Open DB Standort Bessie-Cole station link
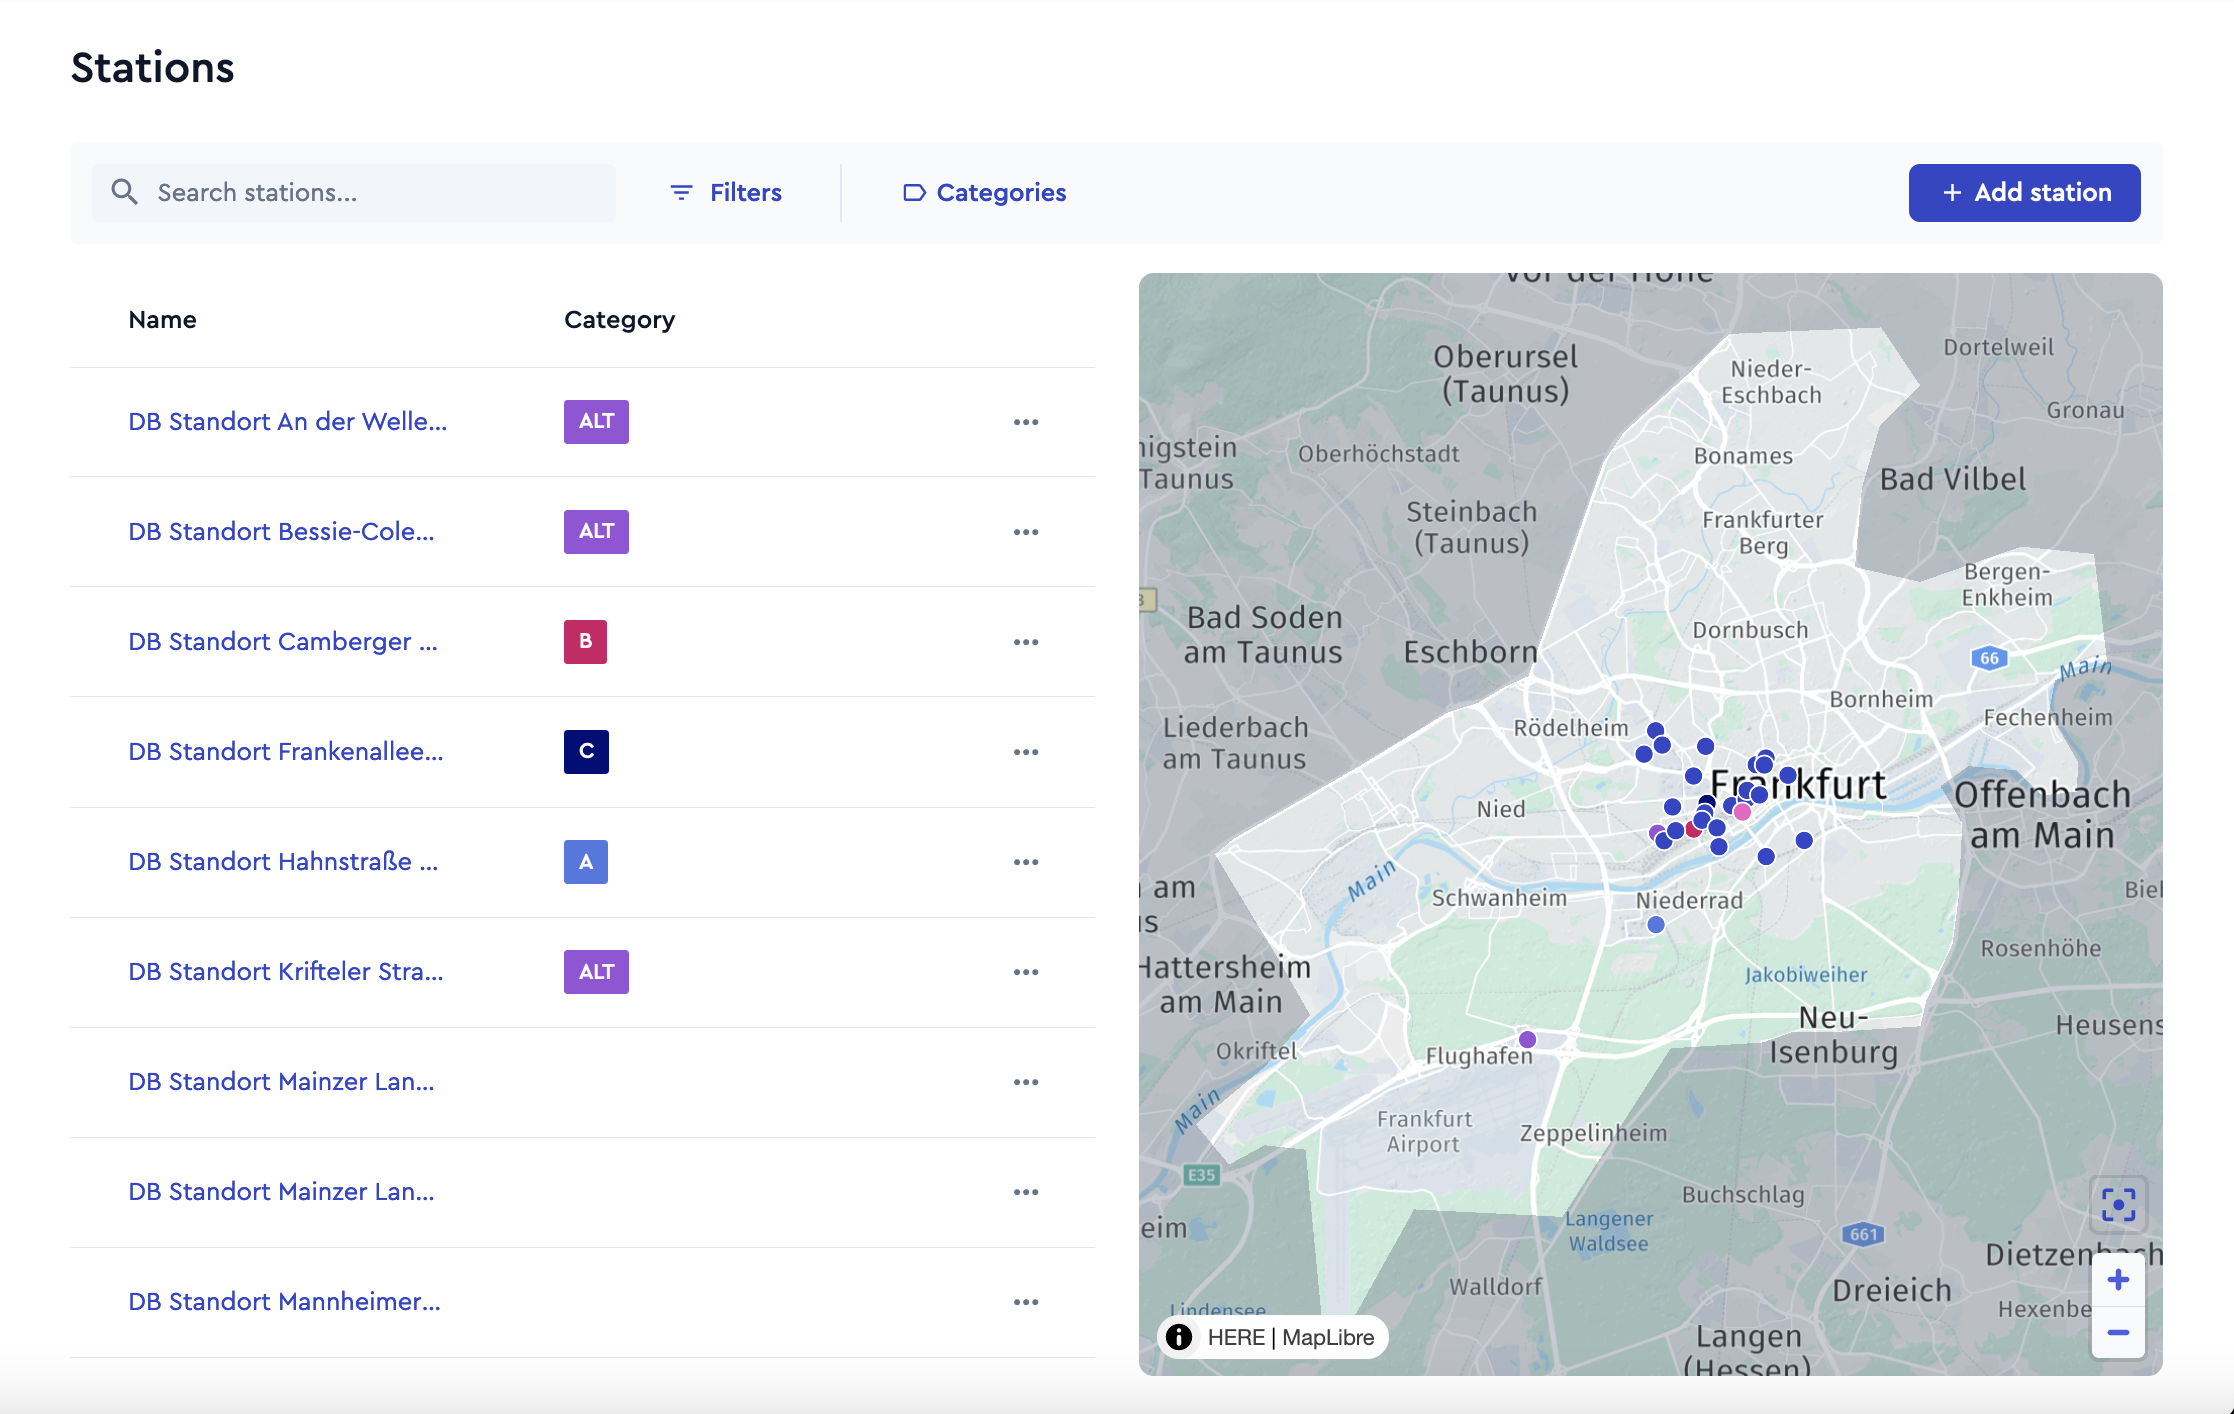The image size is (2234, 1414). coord(281,532)
